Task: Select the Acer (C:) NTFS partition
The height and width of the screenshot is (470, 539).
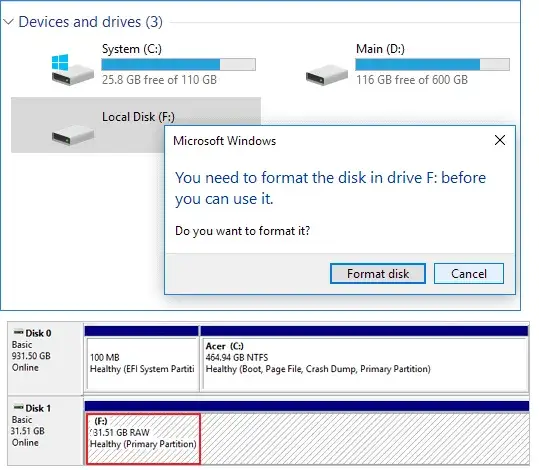Action: pyautogui.click(x=365, y=364)
